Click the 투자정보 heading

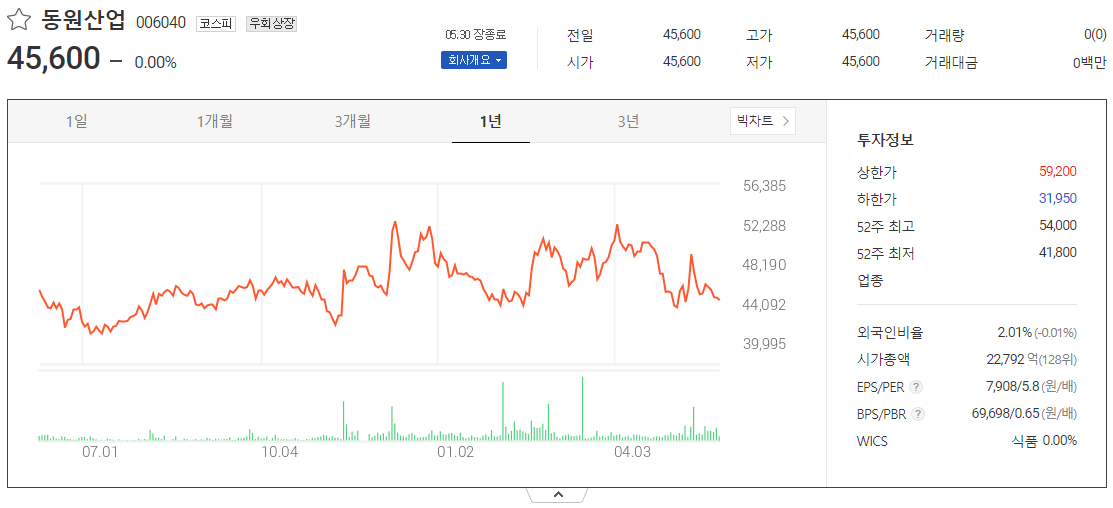click(x=886, y=140)
